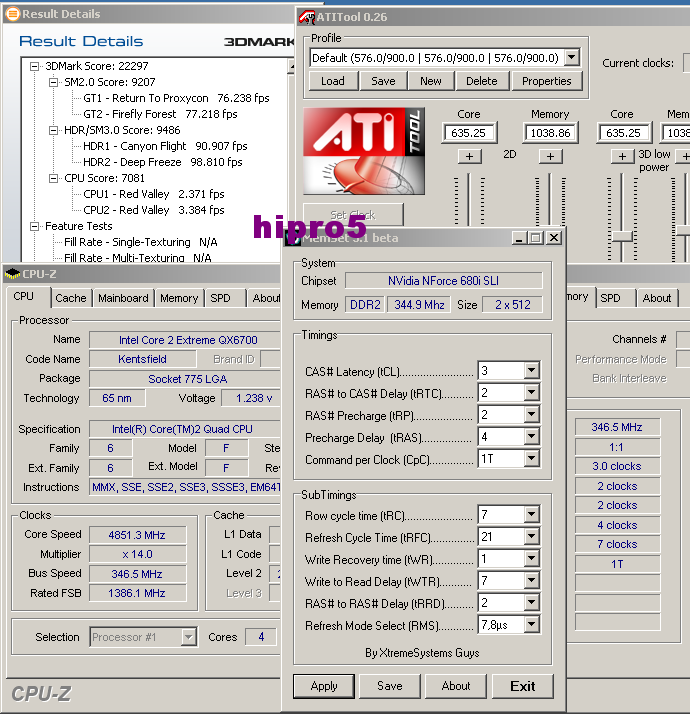Screen dimensions: 690x714
Task: Open the Memory tab in left CPU-Z
Action: click(179, 298)
